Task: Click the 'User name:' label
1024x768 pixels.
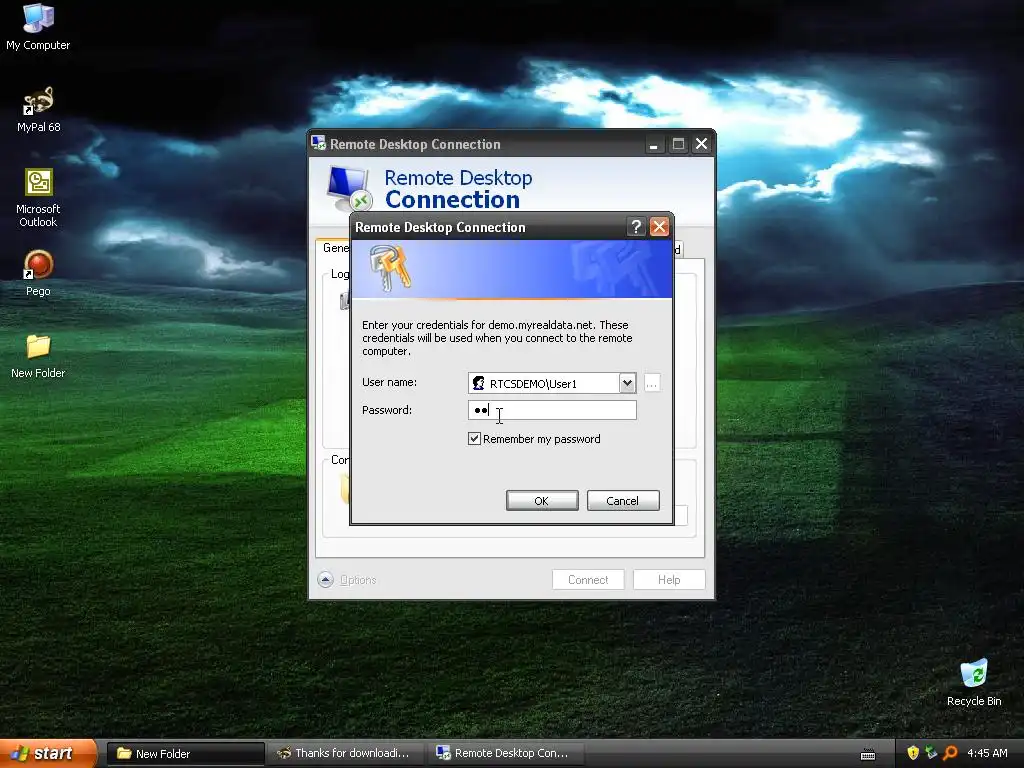Action: pos(389,382)
